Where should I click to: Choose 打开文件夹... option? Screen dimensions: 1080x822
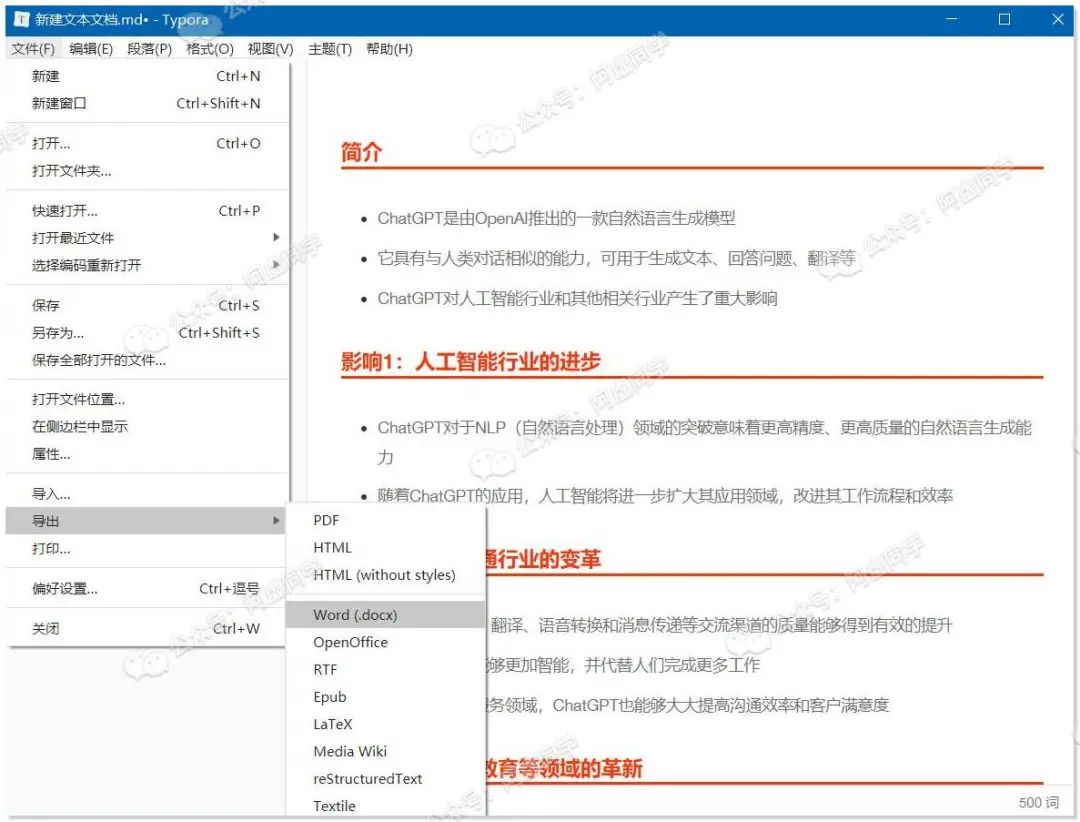[x=145, y=171]
